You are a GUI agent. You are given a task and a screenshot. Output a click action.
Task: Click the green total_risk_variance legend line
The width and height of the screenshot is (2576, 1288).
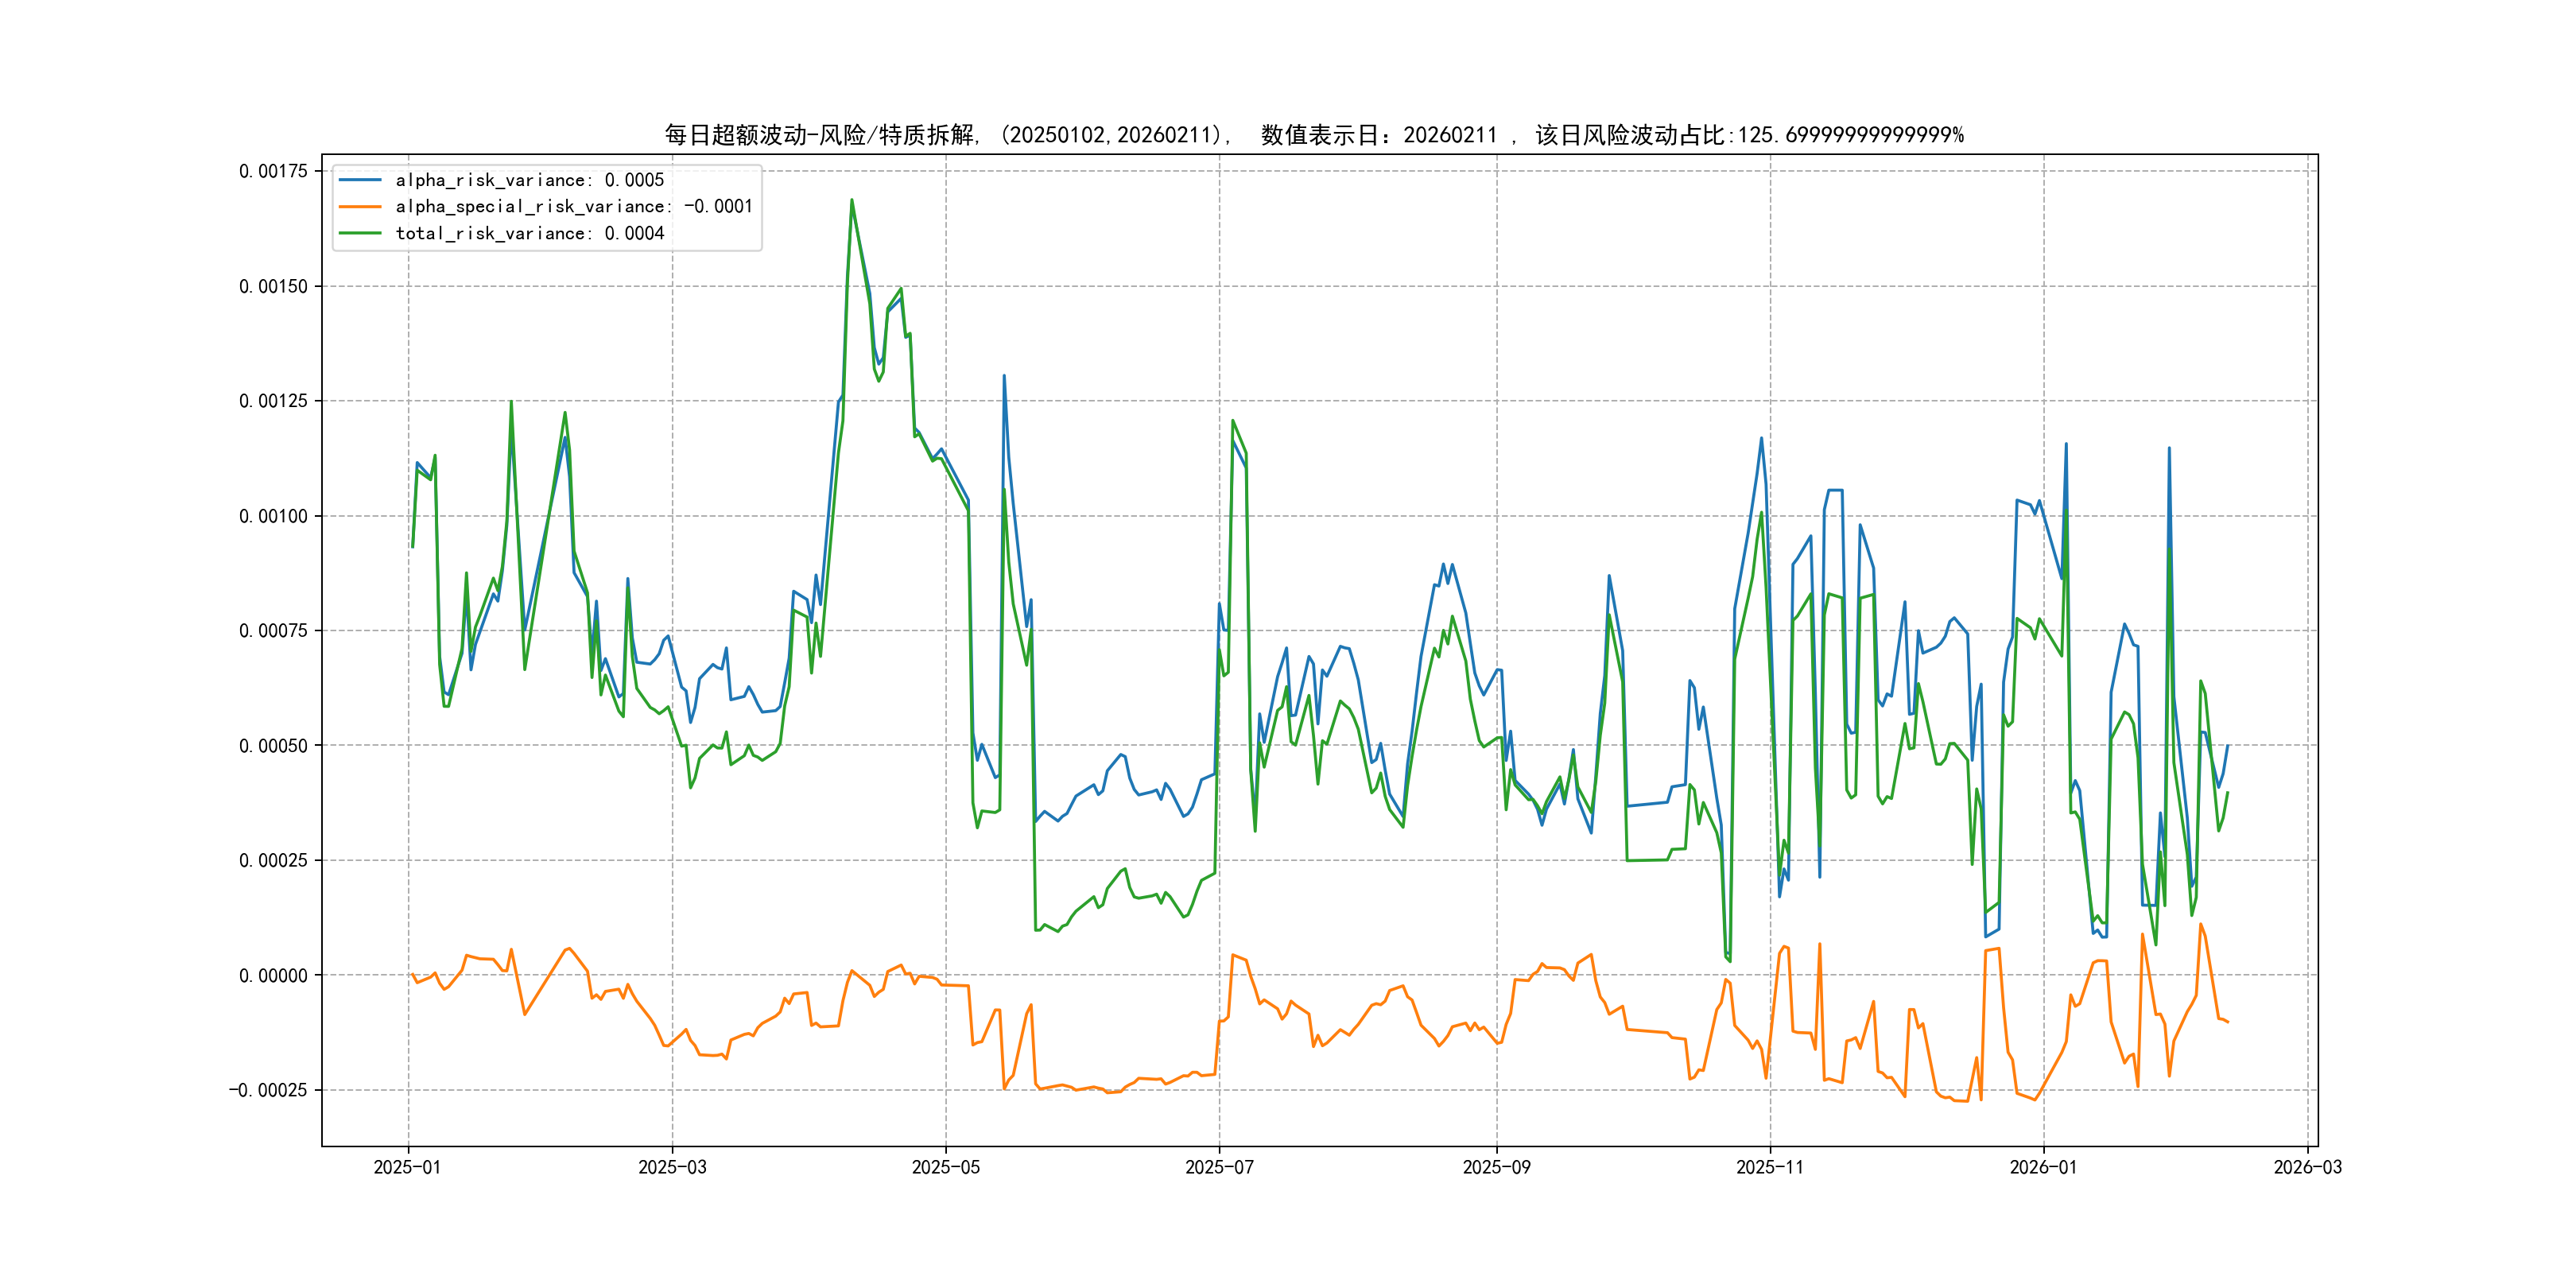(x=360, y=233)
